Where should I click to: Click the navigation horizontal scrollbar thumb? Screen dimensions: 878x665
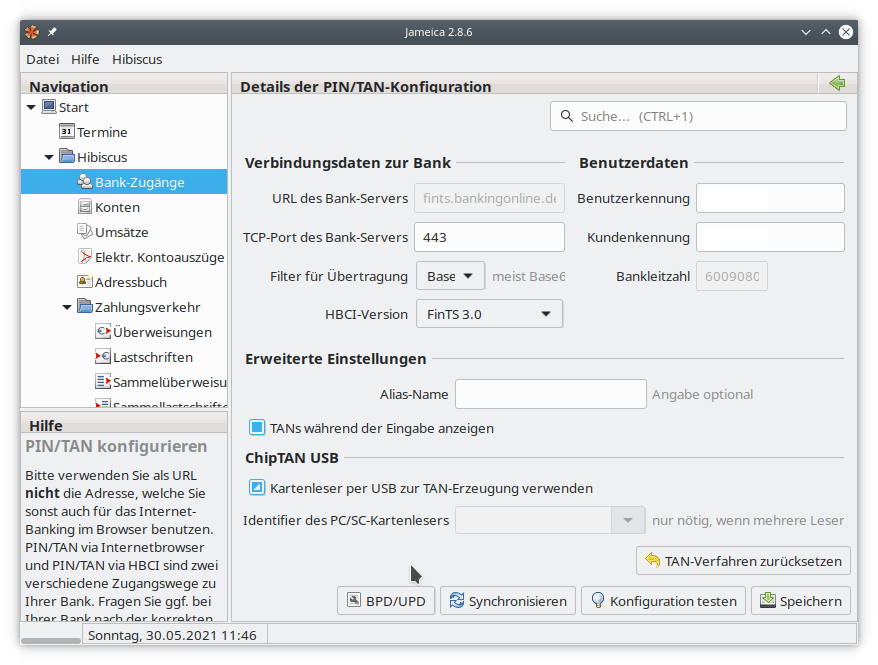51,640
